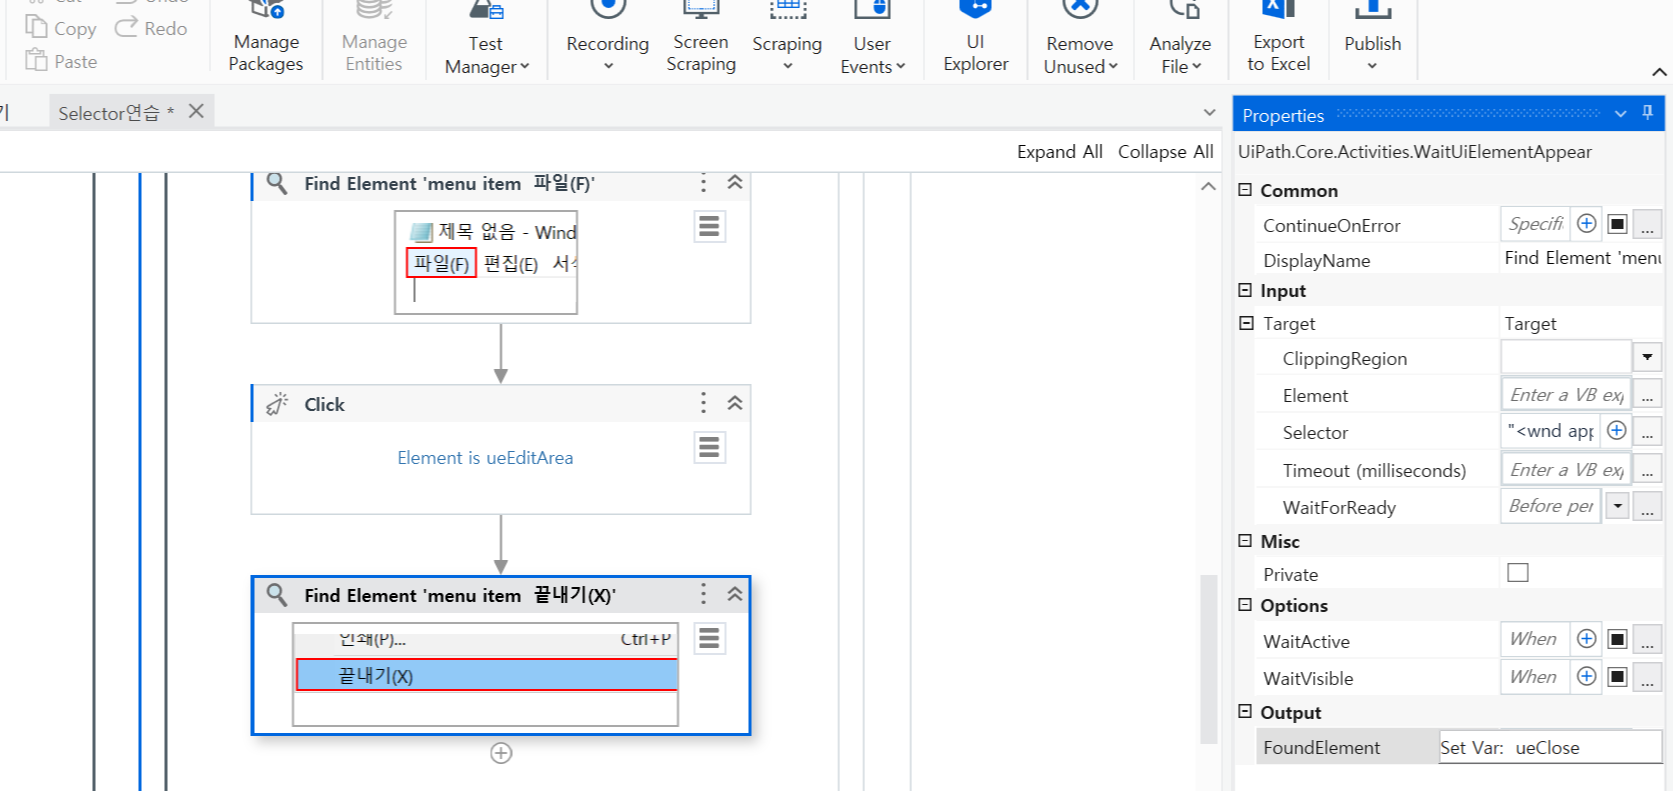Image resolution: width=1673 pixels, height=791 pixels.
Task: Collapse the Output properties section
Action: tap(1245, 712)
